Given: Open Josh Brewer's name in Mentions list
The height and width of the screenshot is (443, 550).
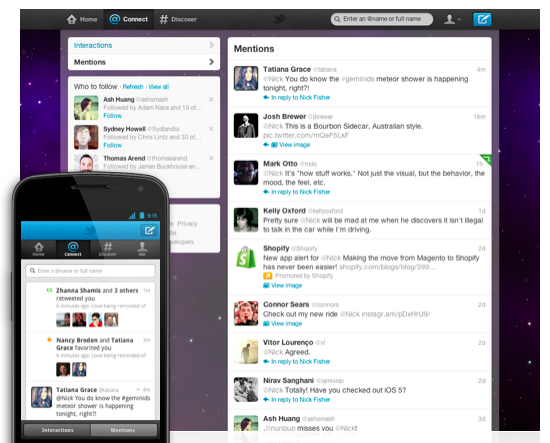Looking at the screenshot, I should 284,116.
